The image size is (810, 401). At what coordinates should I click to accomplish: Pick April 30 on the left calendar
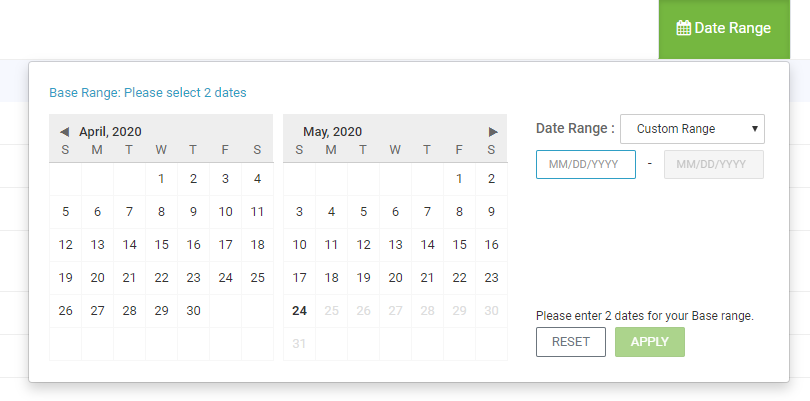click(193, 311)
